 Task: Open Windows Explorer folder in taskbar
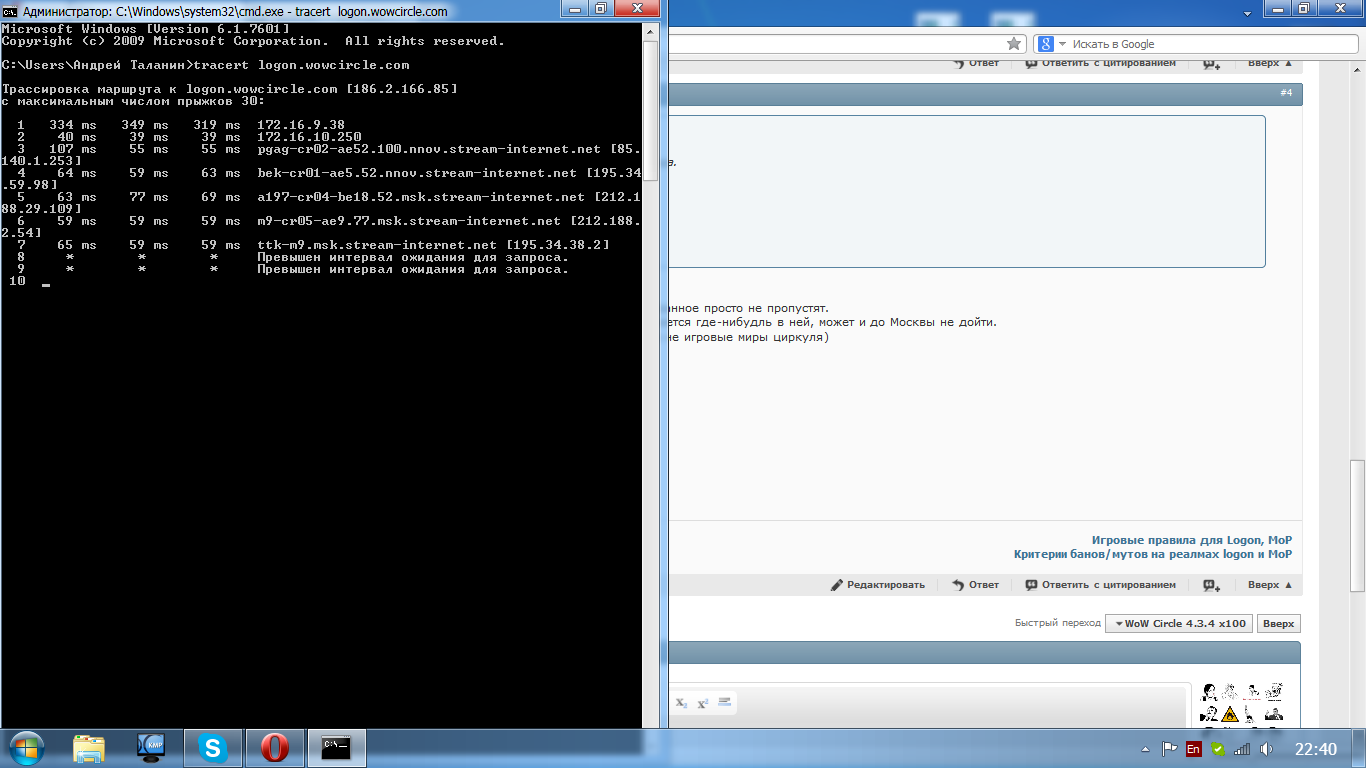point(89,747)
